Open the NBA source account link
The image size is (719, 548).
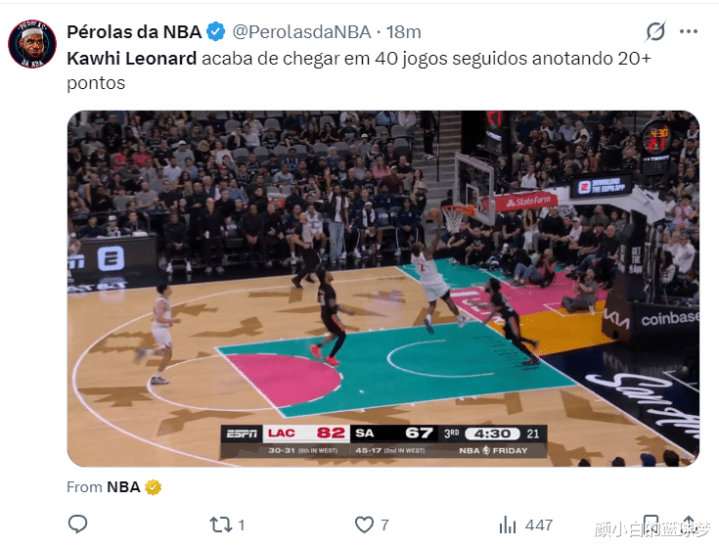(123, 487)
